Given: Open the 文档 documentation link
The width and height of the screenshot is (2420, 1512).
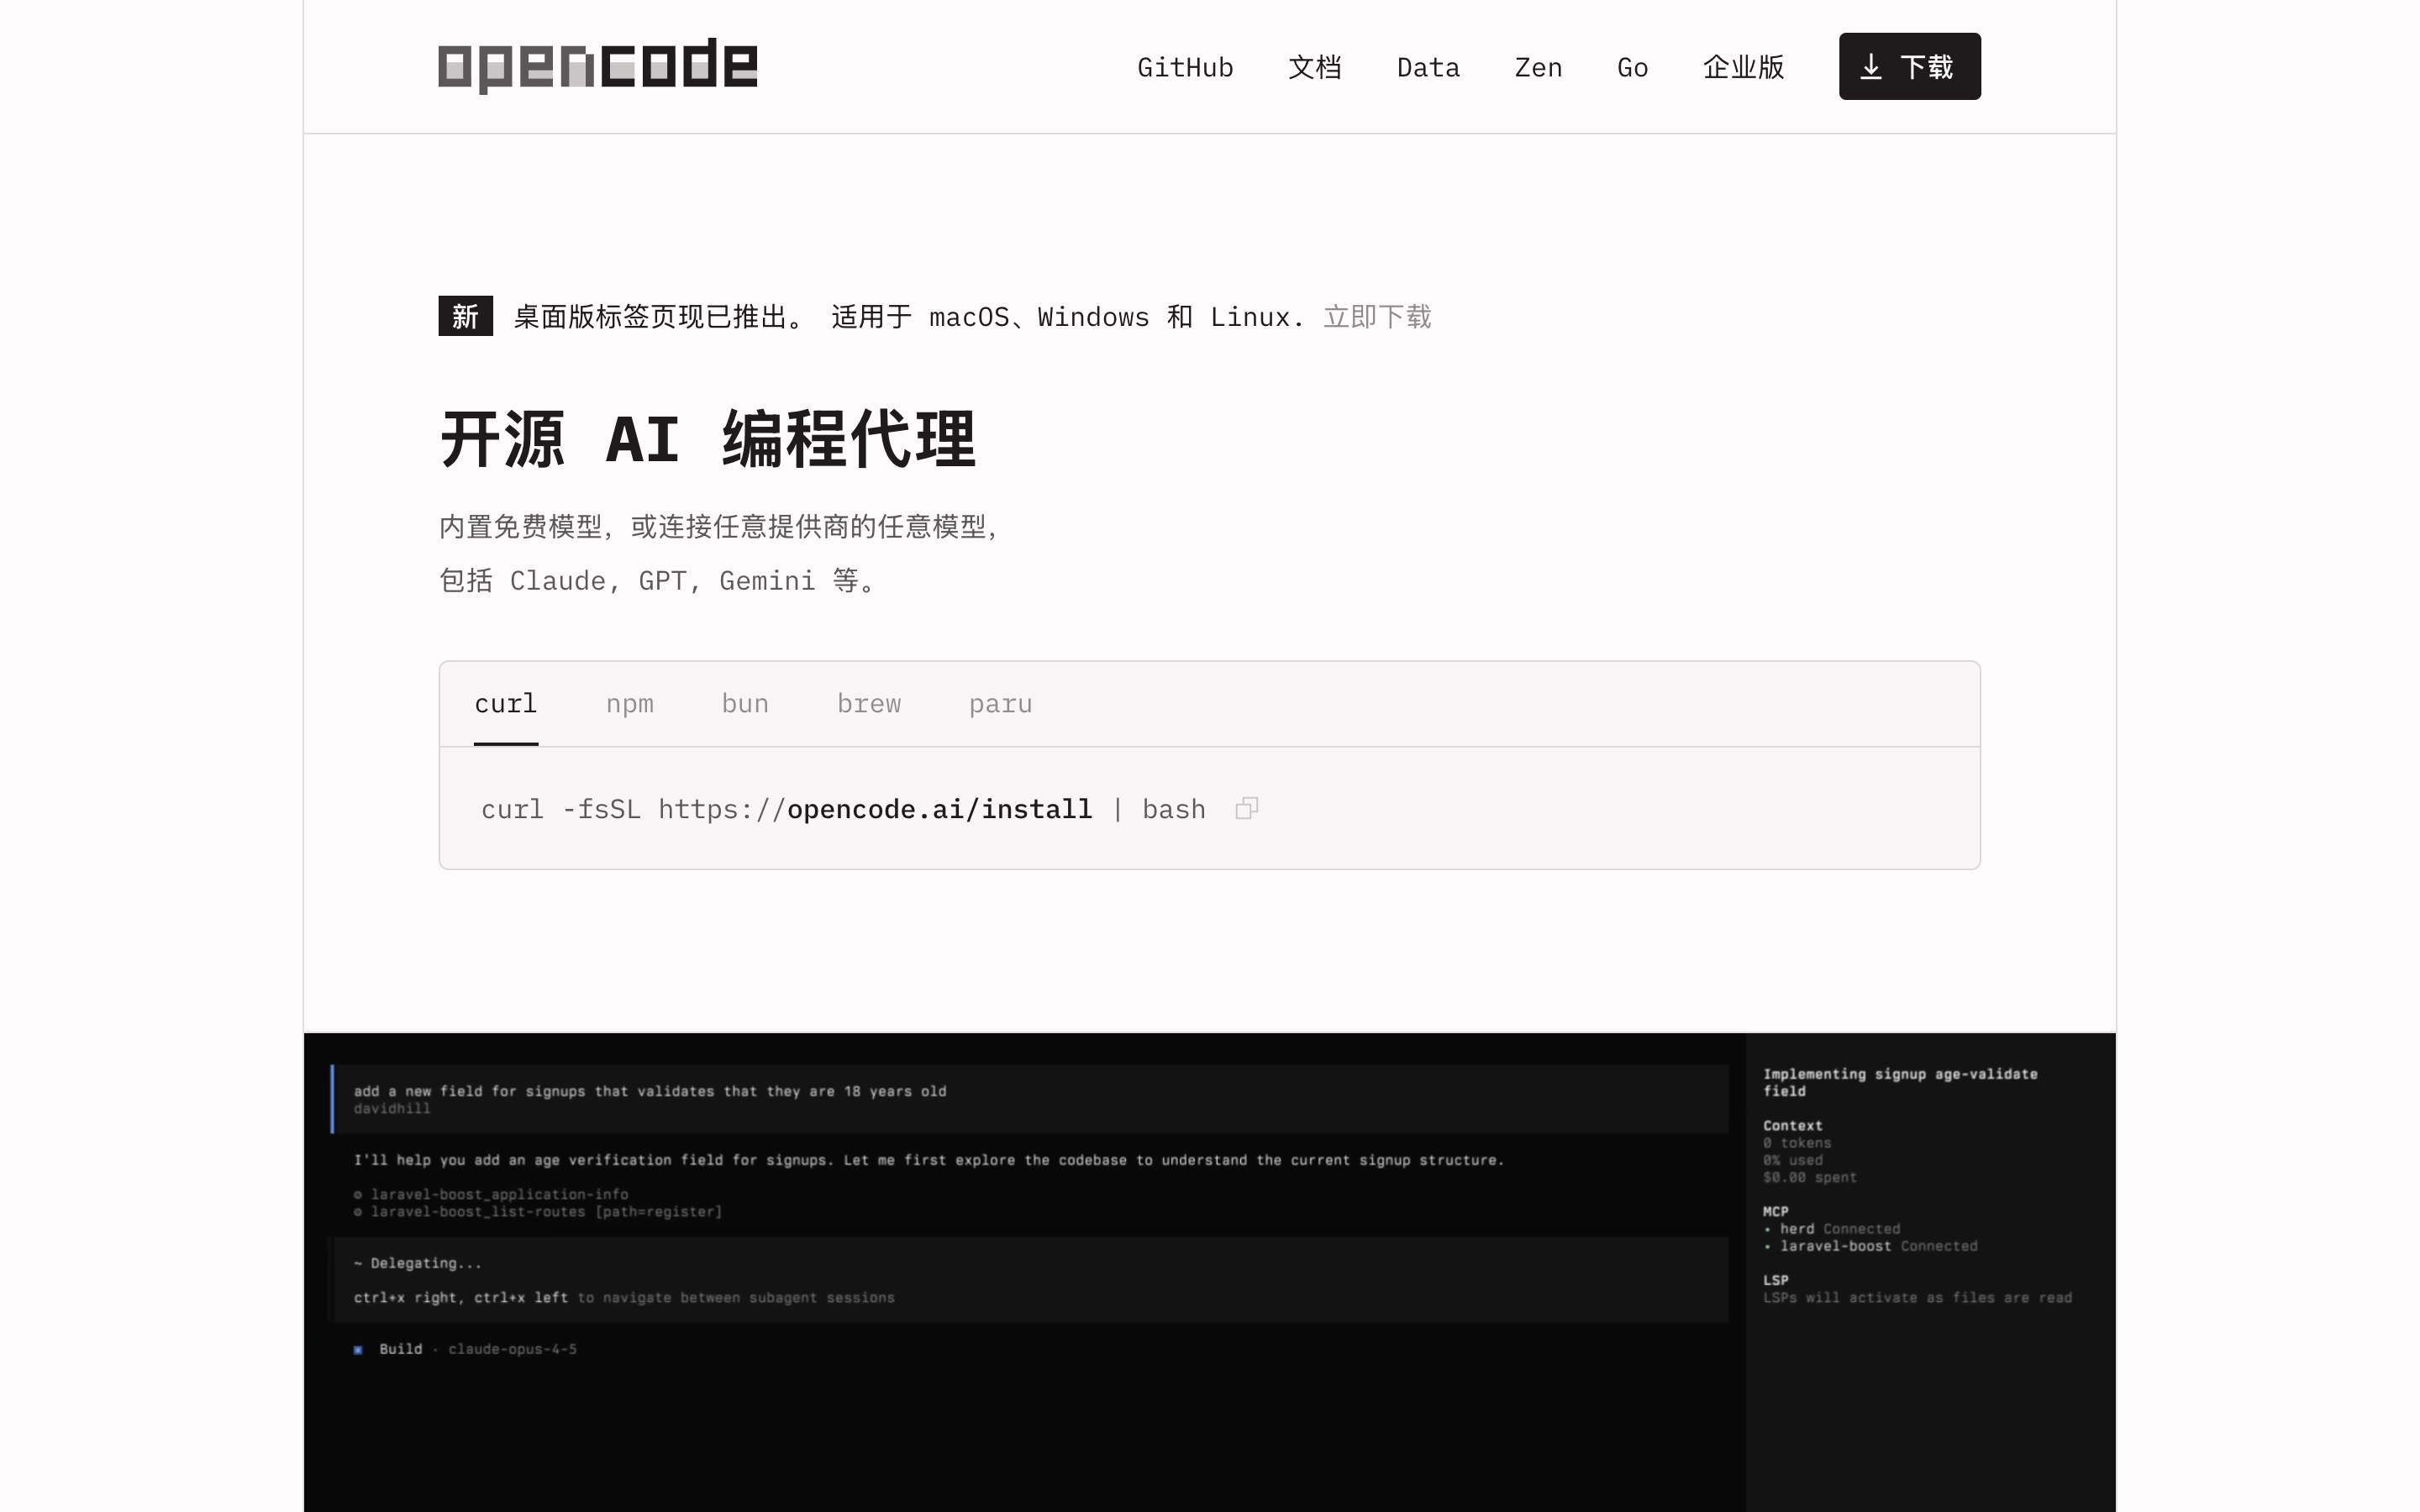Looking at the screenshot, I should pos(1315,67).
